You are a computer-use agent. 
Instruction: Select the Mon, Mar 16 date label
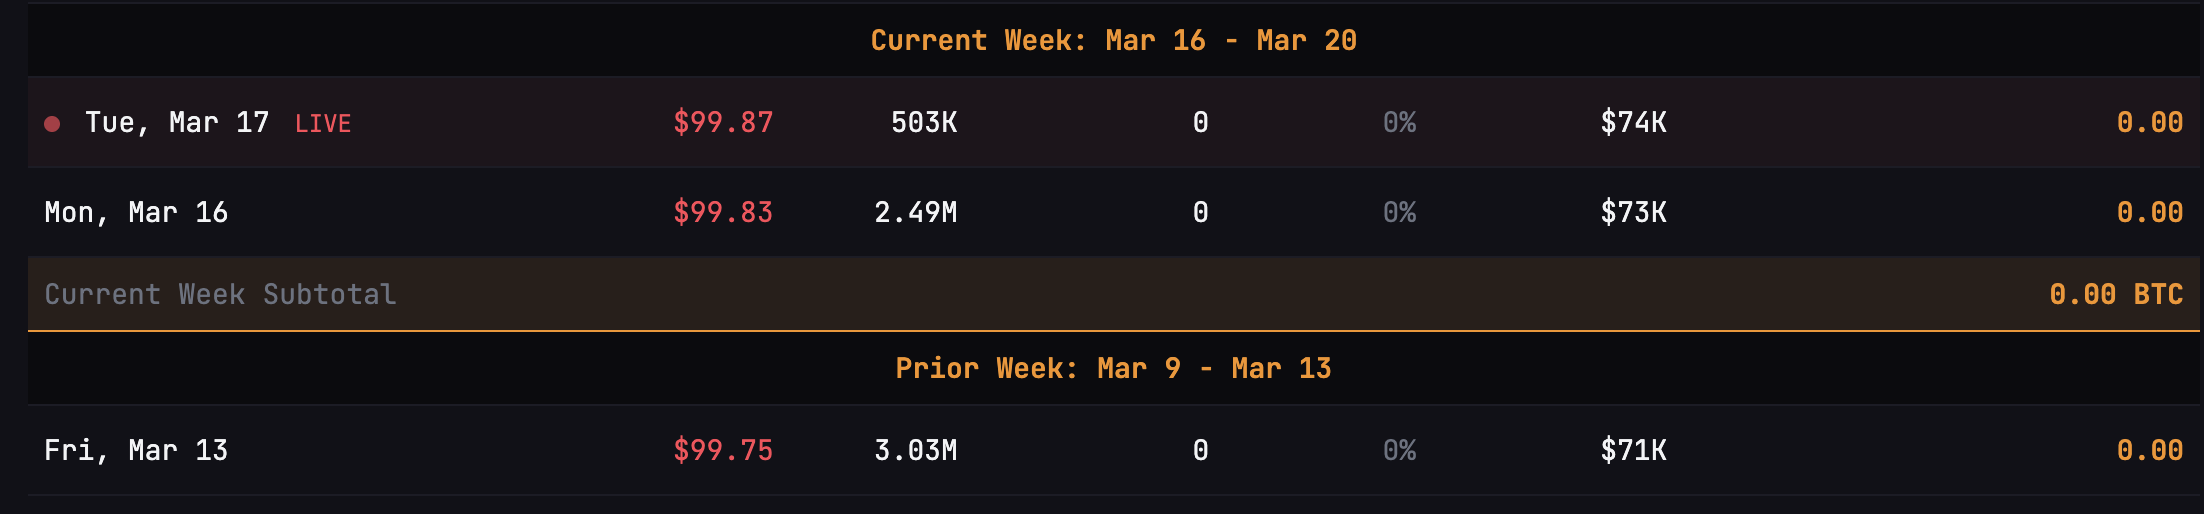[x=136, y=212]
